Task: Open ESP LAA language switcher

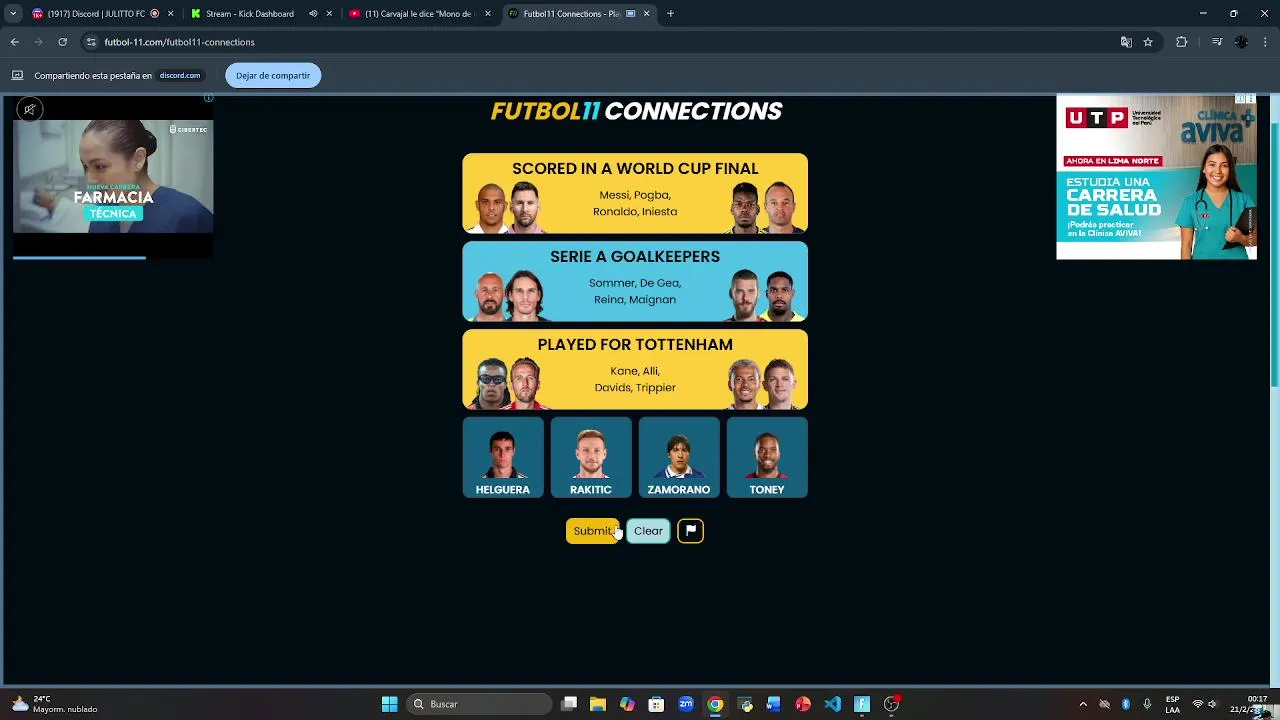Action: 1172,704
